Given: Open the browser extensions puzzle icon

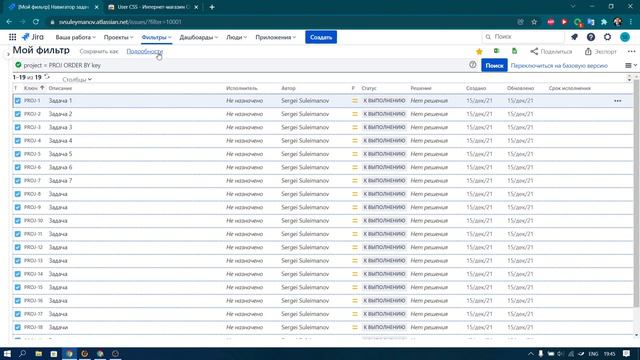Looking at the screenshot, I should click(604, 22).
